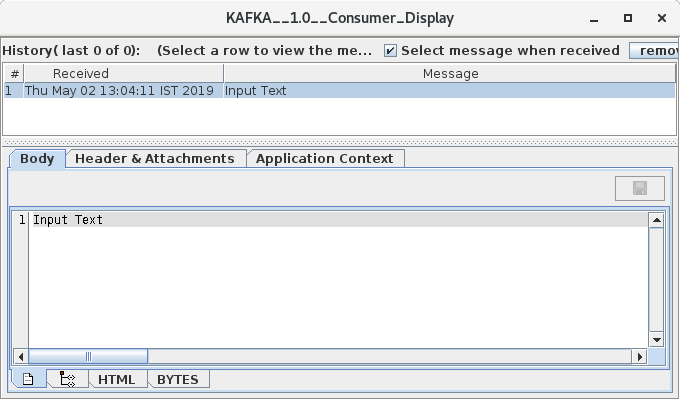Select the Body tab
The height and width of the screenshot is (400, 680).
37,158
